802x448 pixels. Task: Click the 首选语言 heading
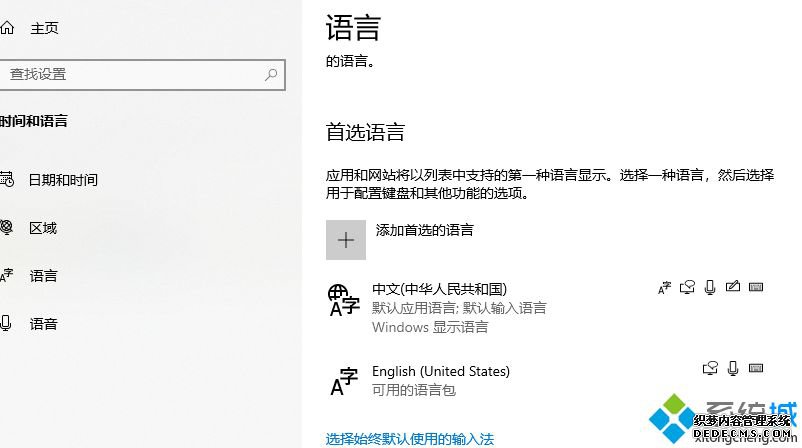click(x=365, y=132)
